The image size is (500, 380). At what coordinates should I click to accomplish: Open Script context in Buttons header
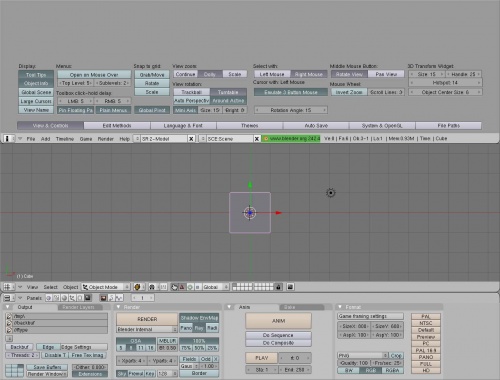(56, 298)
